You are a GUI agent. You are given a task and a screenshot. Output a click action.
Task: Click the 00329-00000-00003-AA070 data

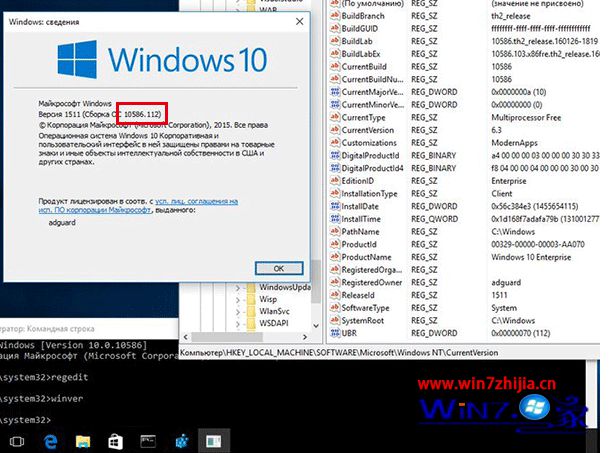[538, 244]
